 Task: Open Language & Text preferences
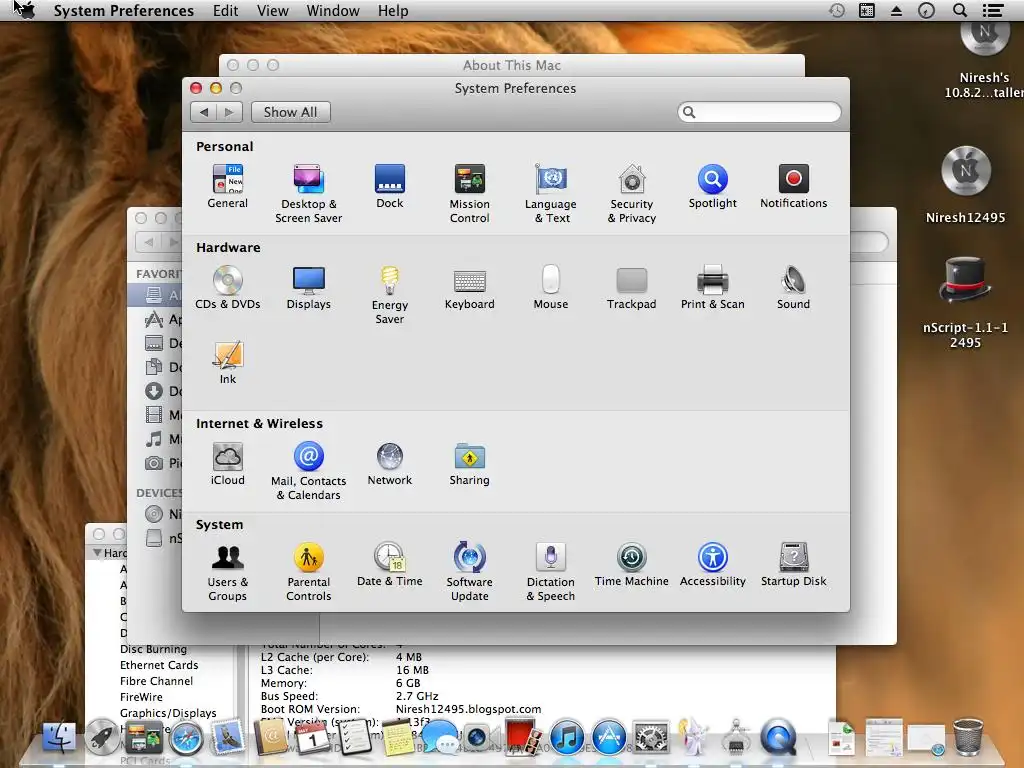coord(551,193)
